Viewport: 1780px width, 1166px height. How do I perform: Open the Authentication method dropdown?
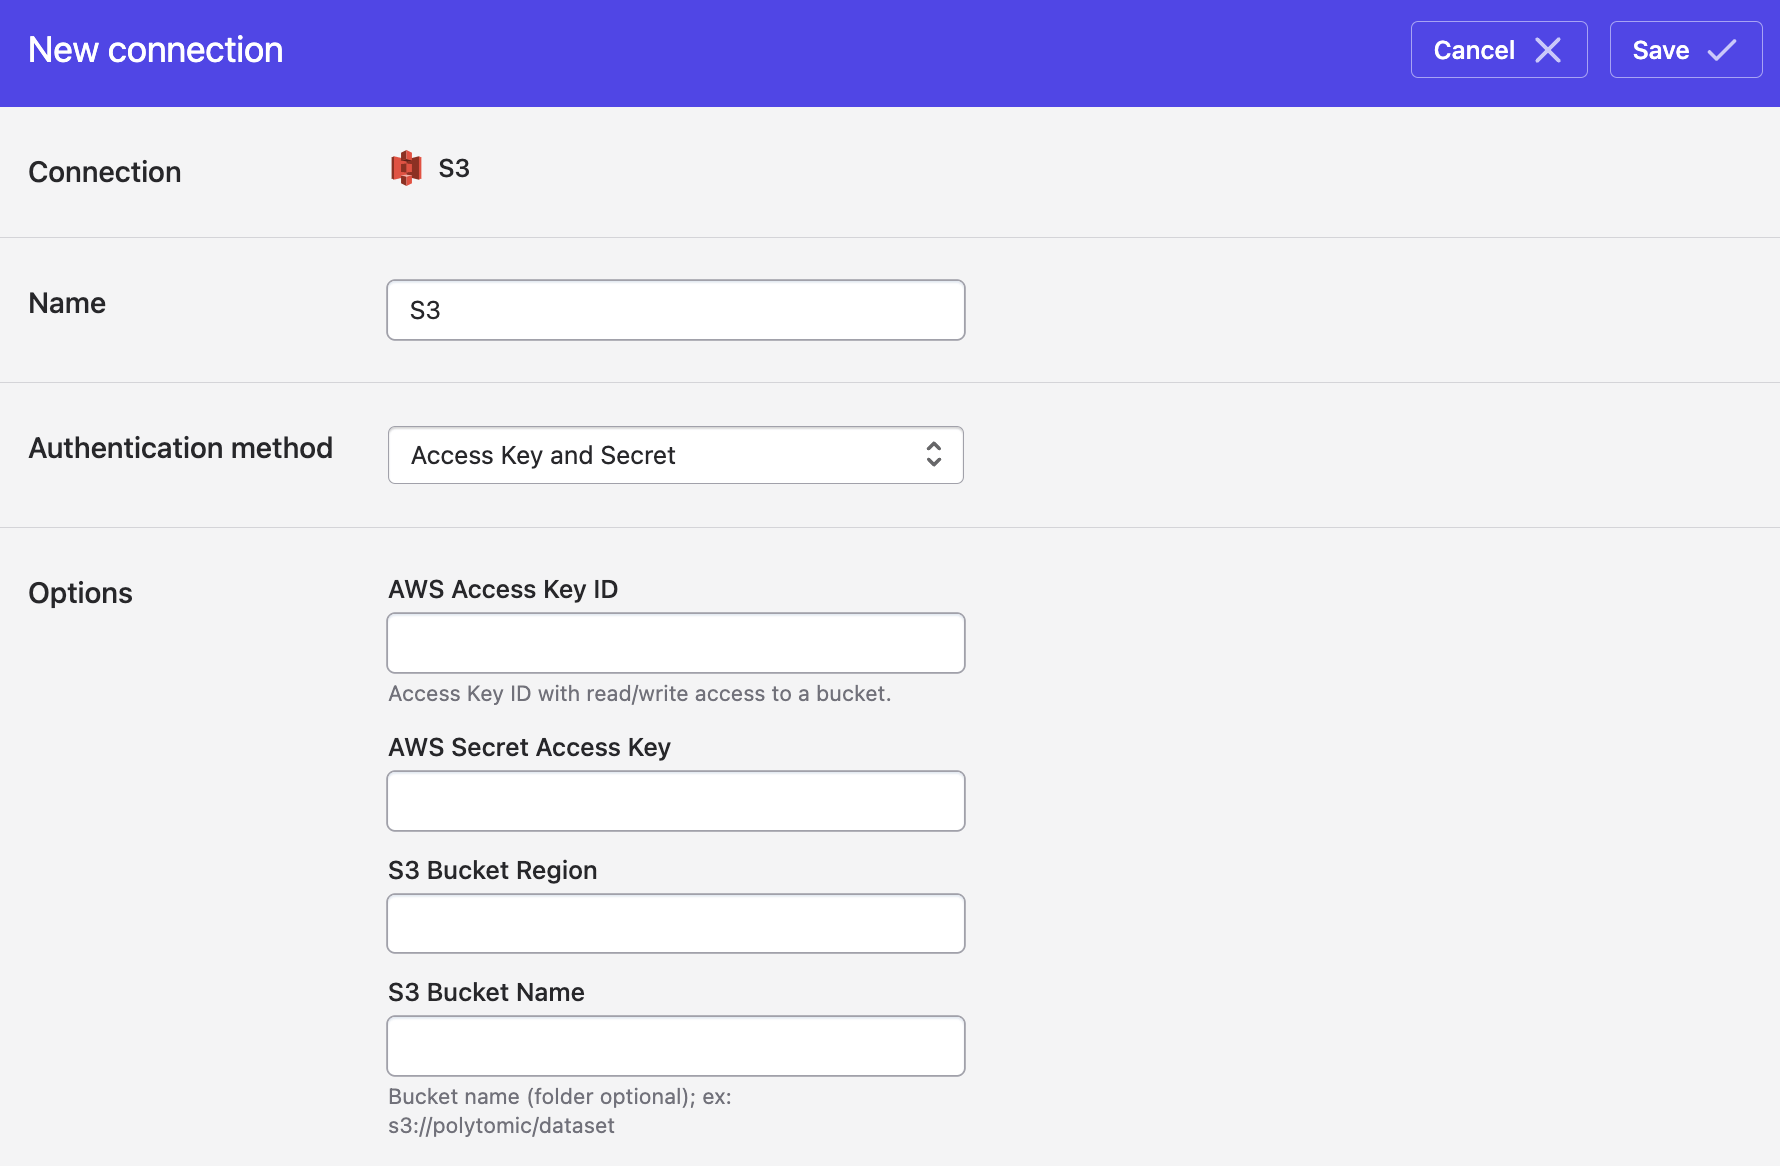(676, 455)
